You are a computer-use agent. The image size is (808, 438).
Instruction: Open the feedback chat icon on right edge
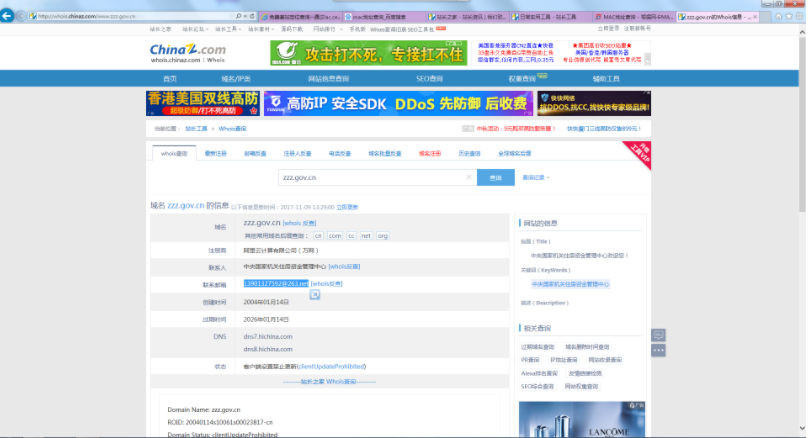coord(658,335)
